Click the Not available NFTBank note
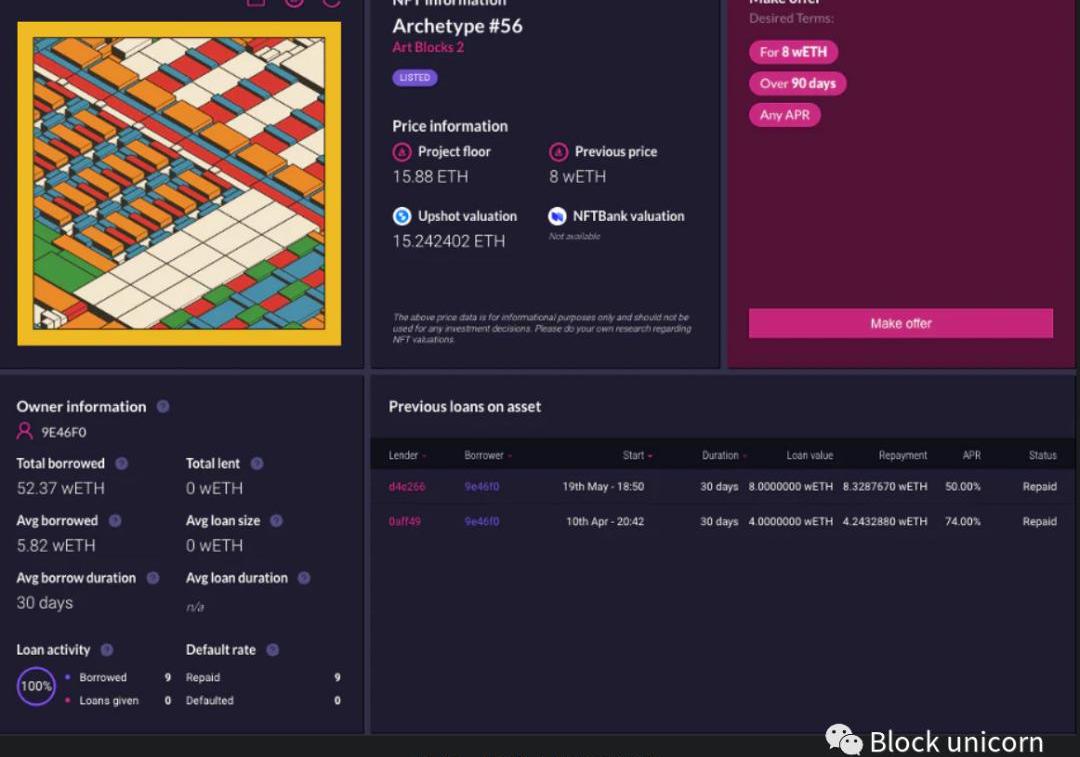The height and width of the screenshot is (757, 1080). [574, 236]
